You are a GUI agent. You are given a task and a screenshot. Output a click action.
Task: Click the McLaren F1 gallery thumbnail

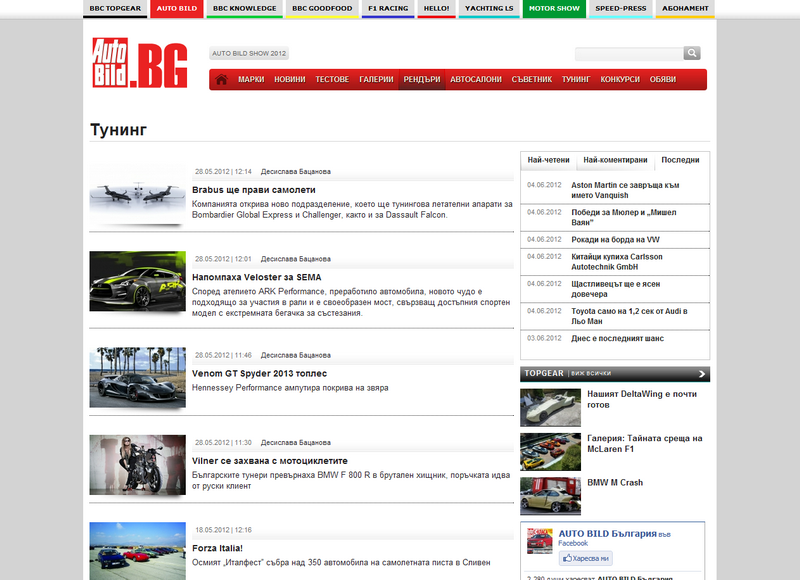551,452
